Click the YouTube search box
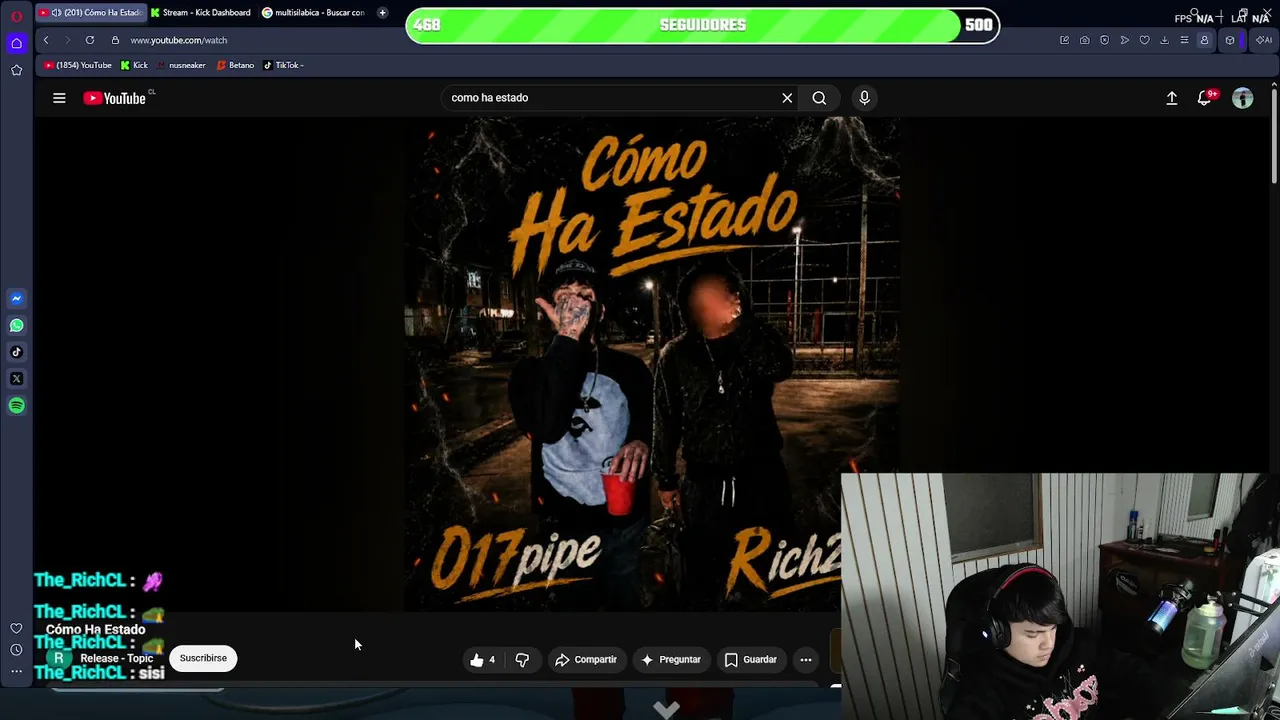This screenshot has height=720, width=1280. point(610,98)
